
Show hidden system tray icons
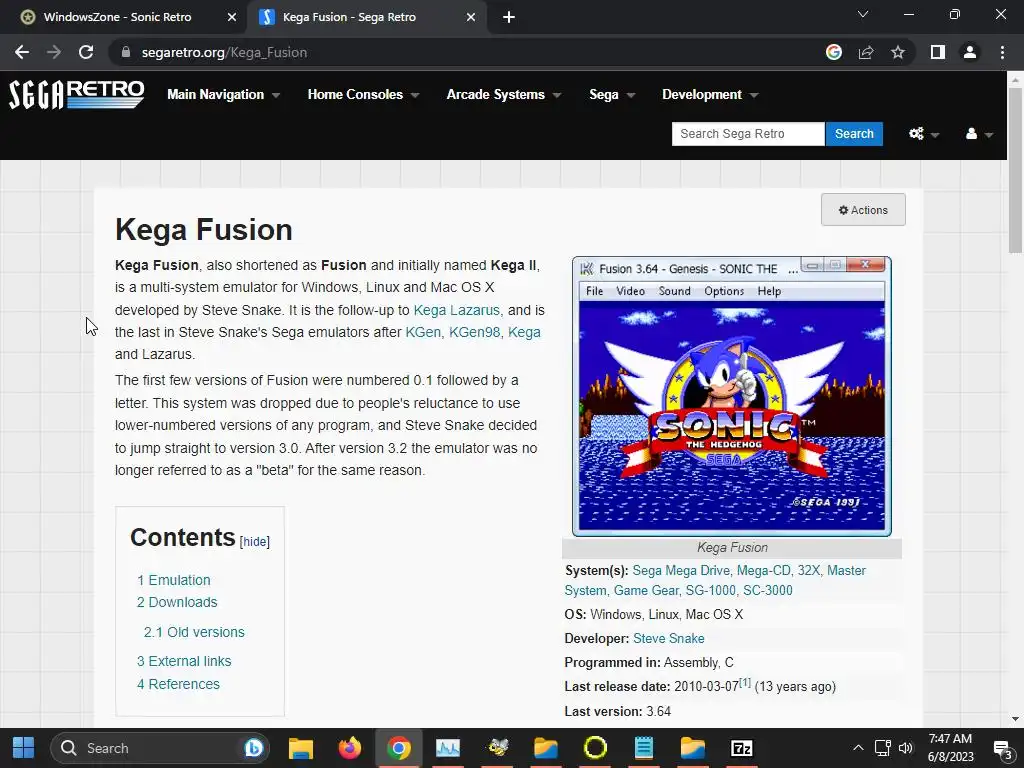pyautogui.click(x=858, y=748)
